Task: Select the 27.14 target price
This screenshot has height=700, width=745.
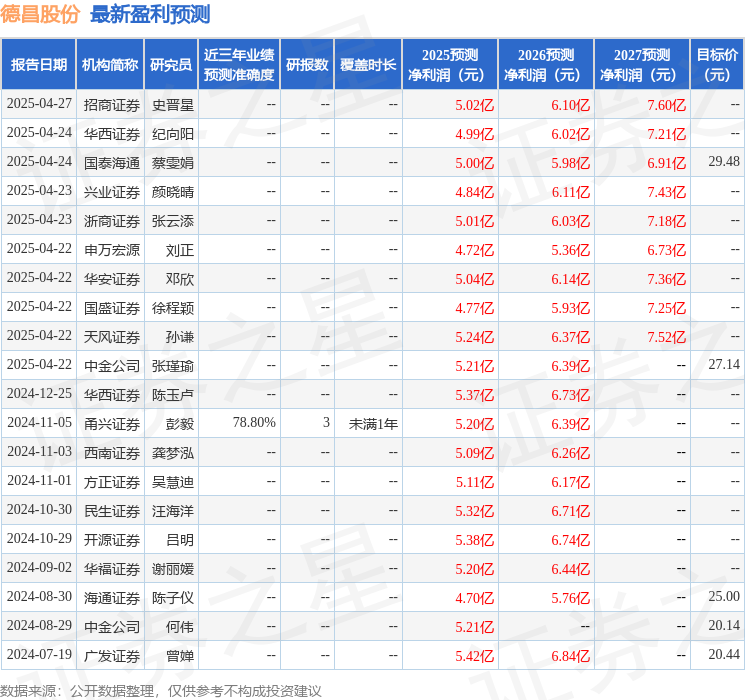Action: tap(724, 364)
